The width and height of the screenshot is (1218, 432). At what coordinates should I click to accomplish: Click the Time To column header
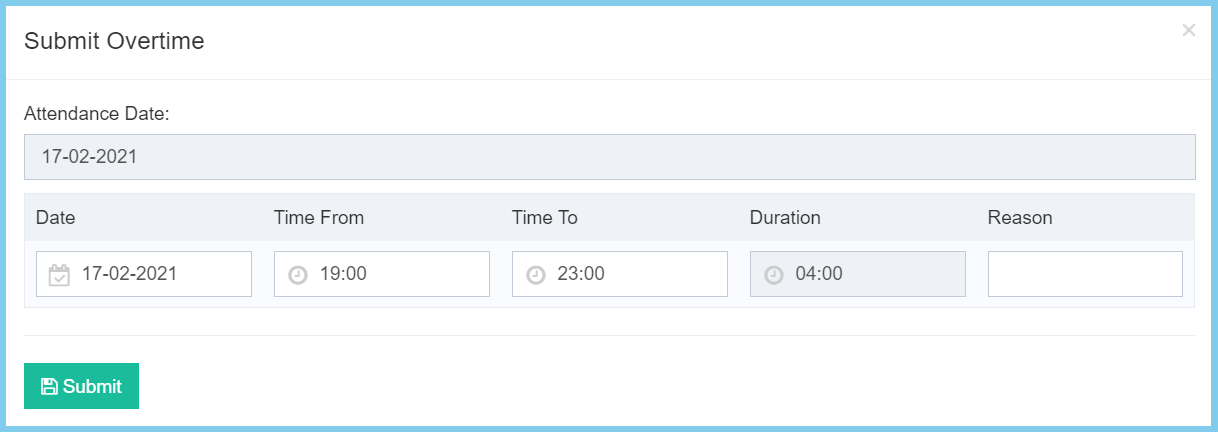click(544, 217)
